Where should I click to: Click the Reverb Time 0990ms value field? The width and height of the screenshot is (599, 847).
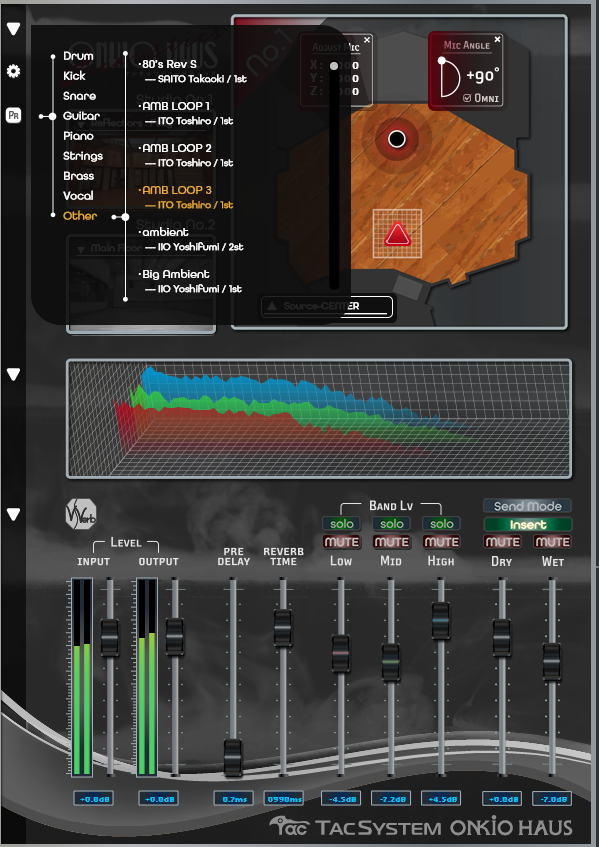(x=284, y=798)
